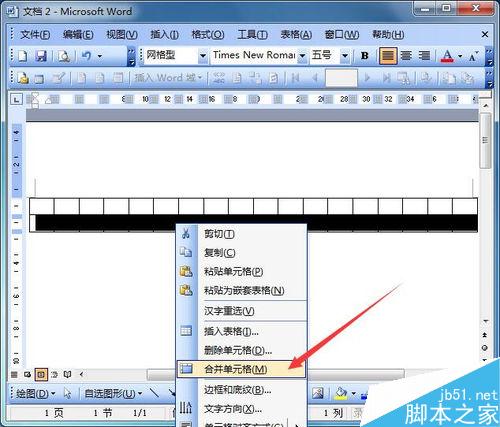
Task: Click the Insert Picture icon
Action: pyautogui.click(x=317, y=393)
